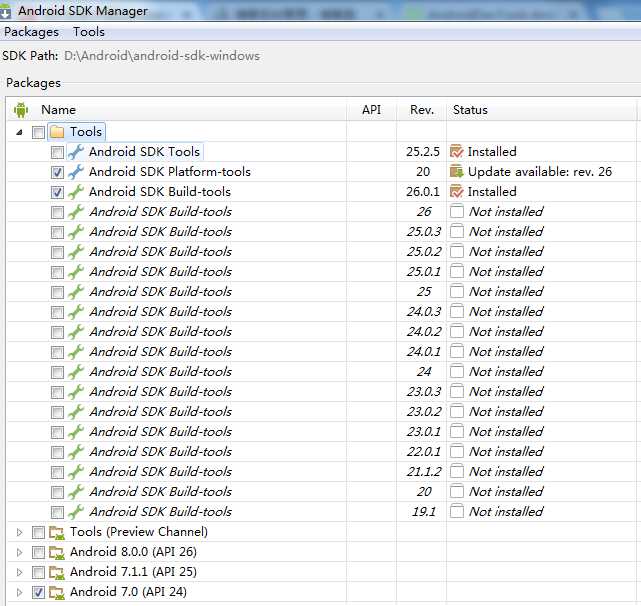Click the Tools folder icon
Image resolution: width=641 pixels, height=606 pixels.
point(57,132)
